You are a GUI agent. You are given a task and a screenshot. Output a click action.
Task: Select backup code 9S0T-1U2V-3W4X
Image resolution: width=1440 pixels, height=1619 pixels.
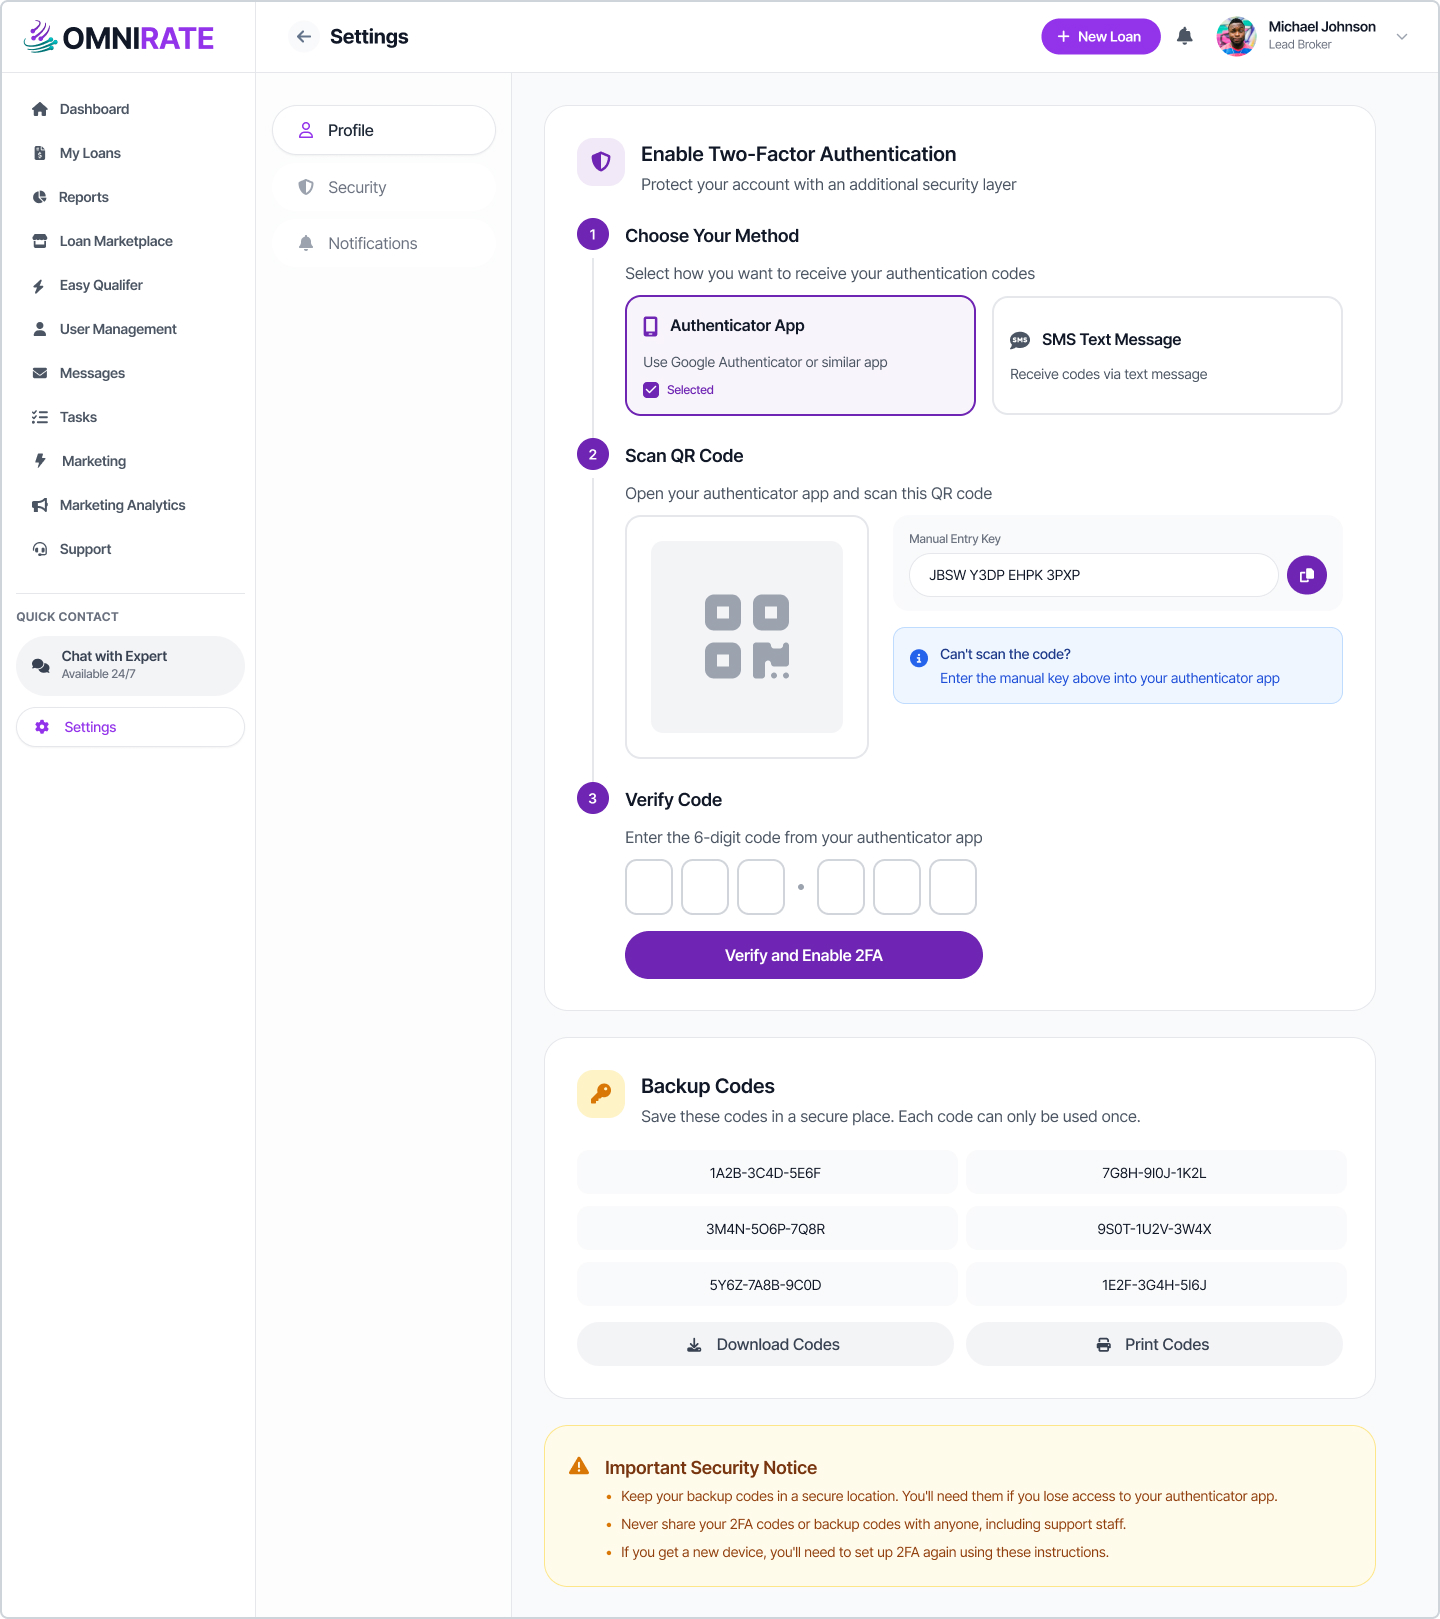pos(1156,1229)
